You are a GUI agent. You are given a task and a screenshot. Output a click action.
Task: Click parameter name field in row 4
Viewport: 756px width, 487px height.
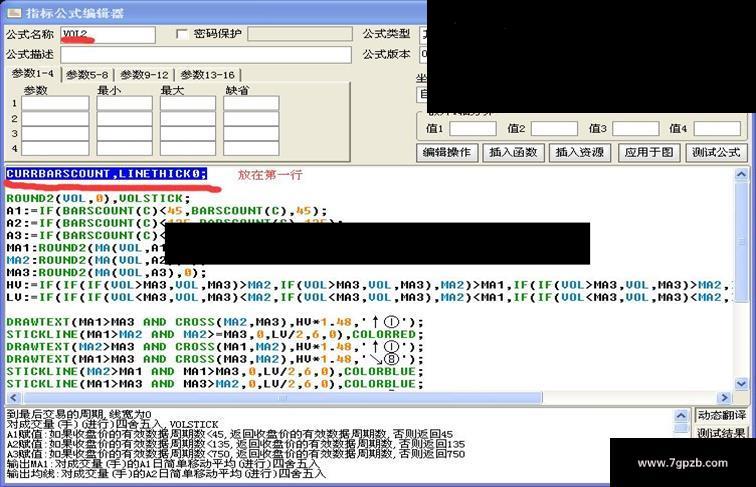pos(55,149)
